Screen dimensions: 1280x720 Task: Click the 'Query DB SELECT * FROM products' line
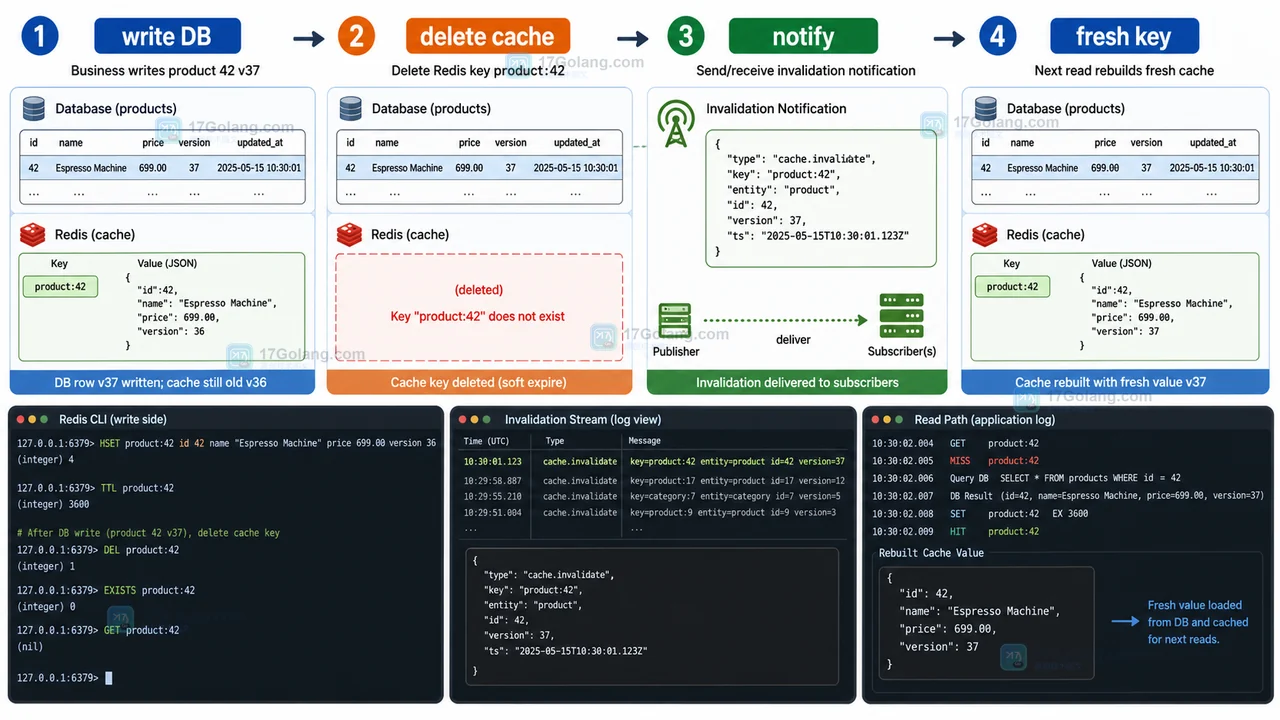[1026, 478]
